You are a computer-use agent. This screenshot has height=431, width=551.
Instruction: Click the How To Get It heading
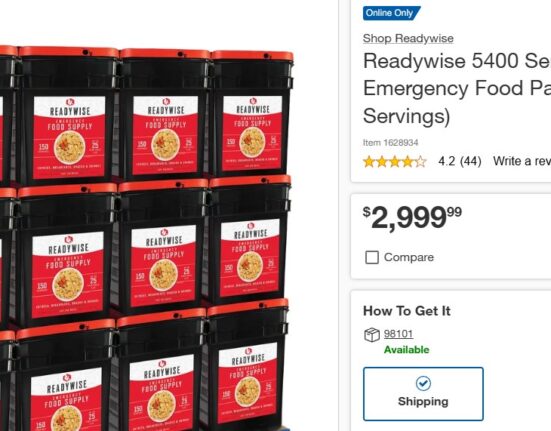point(407,311)
